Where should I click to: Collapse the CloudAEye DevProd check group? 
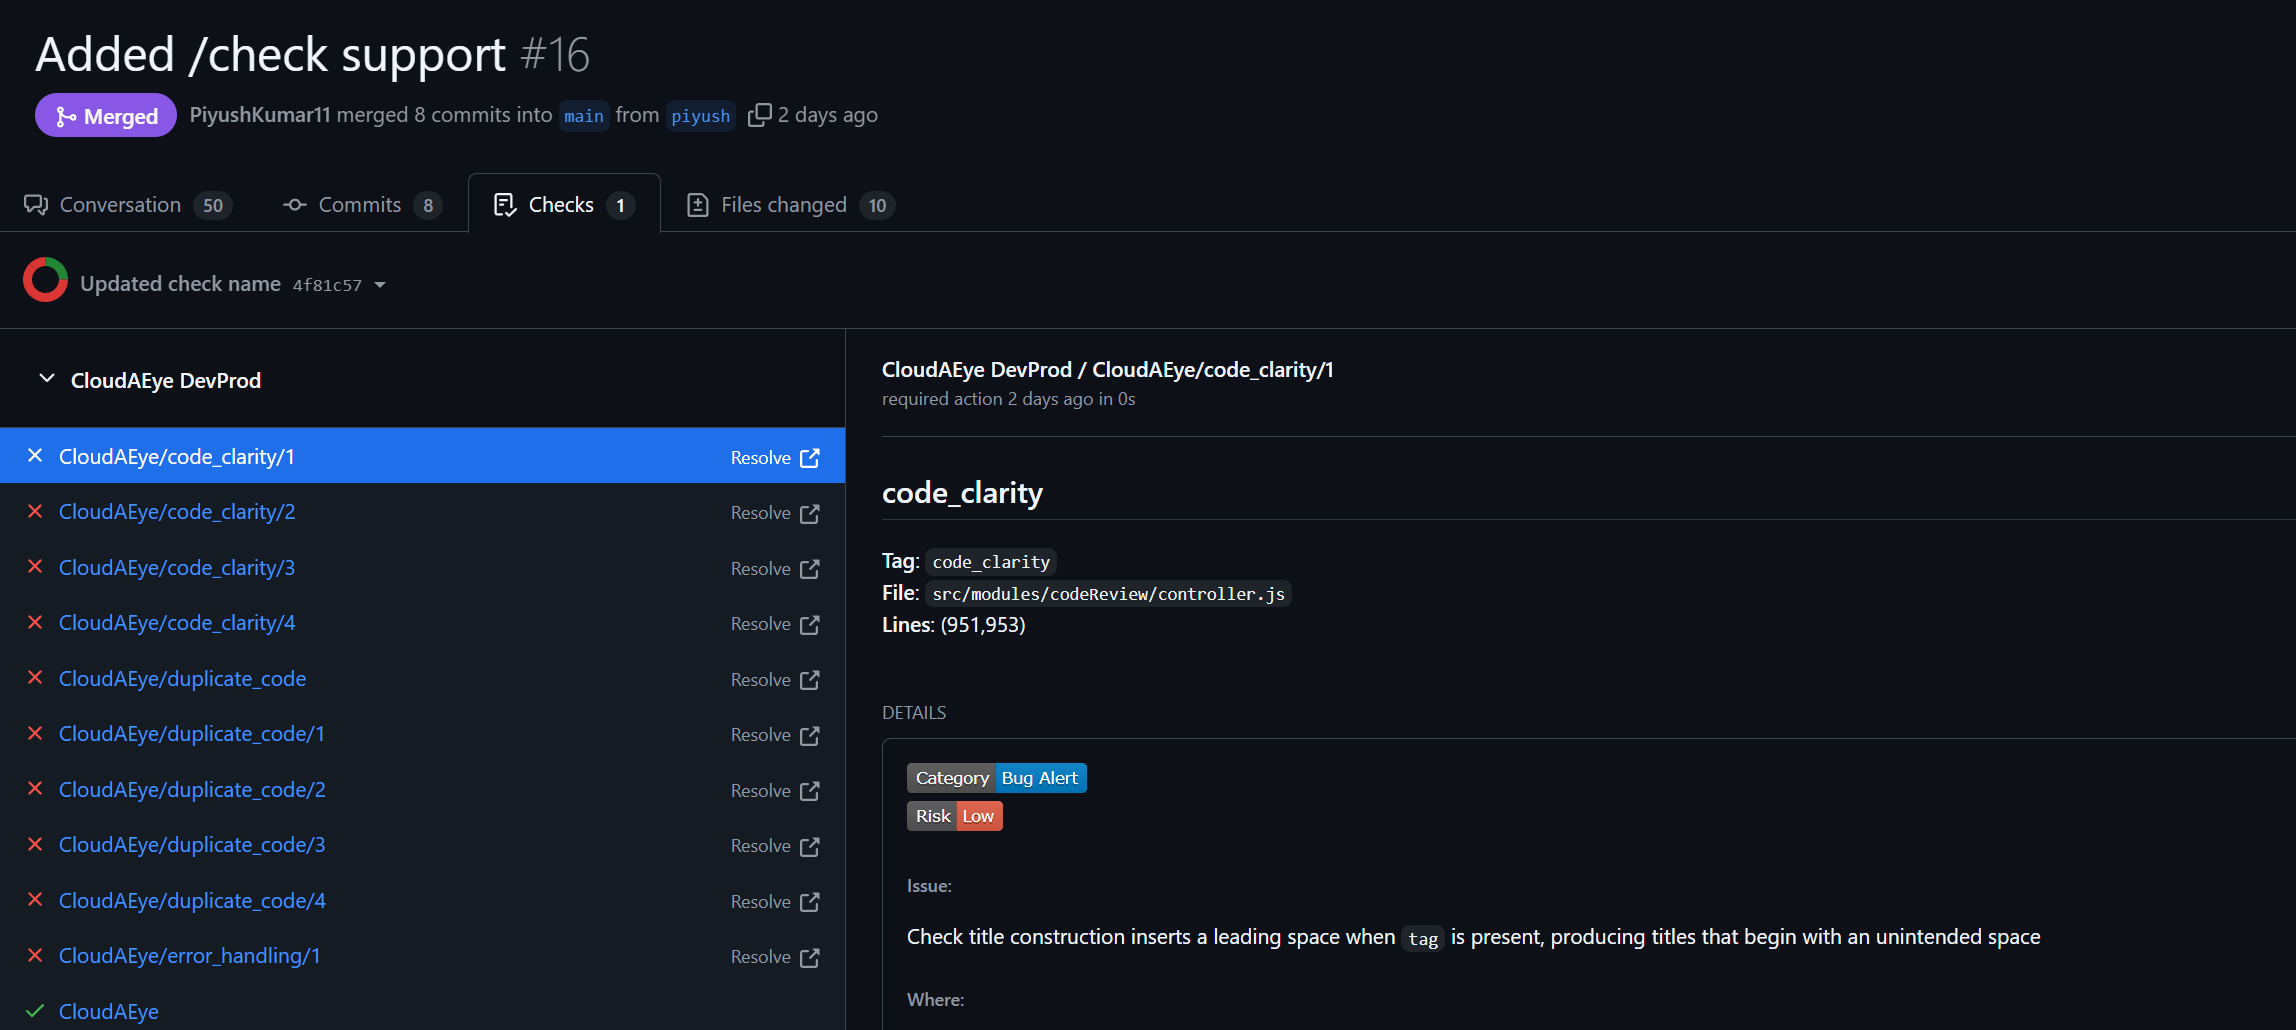click(x=45, y=379)
